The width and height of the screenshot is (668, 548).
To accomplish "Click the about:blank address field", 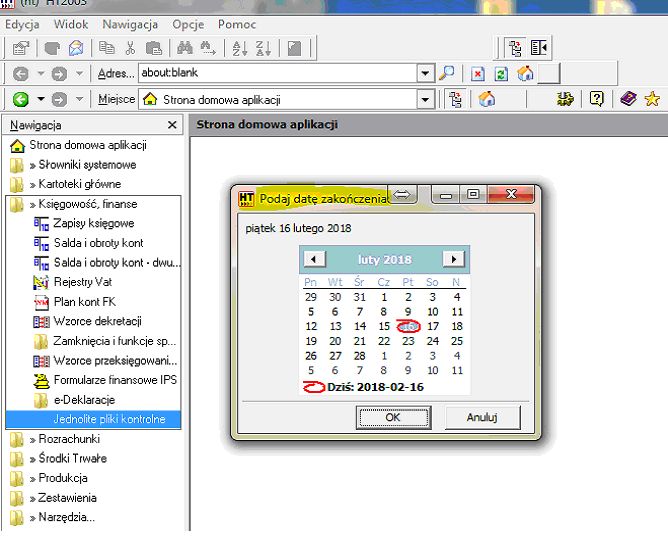I will click(278, 73).
